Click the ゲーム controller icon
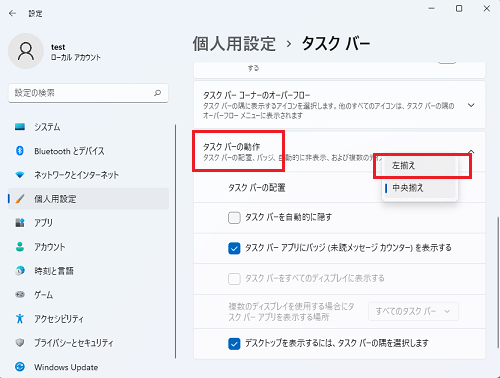Viewport: 500px width, 378px height. [20, 295]
